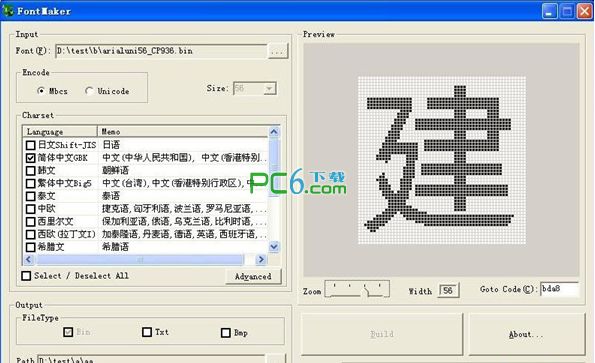The image size is (595, 363).
Task: Click the 希腊语 memo cell
Action: pyautogui.click(x=116, y=247)
